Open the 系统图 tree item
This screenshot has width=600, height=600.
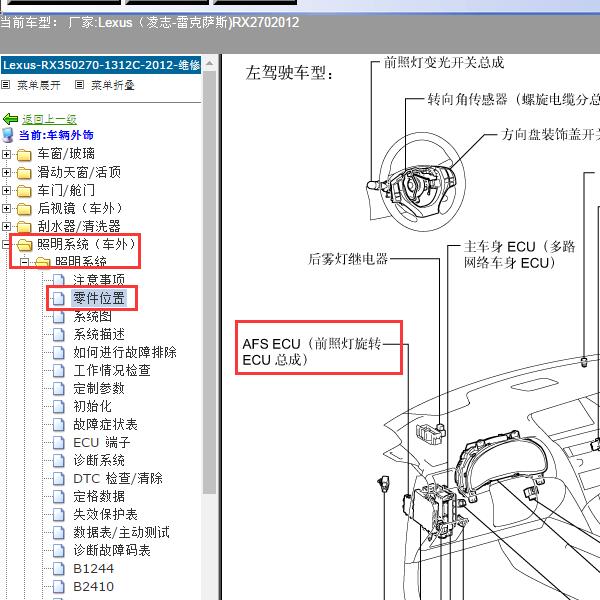93,316
